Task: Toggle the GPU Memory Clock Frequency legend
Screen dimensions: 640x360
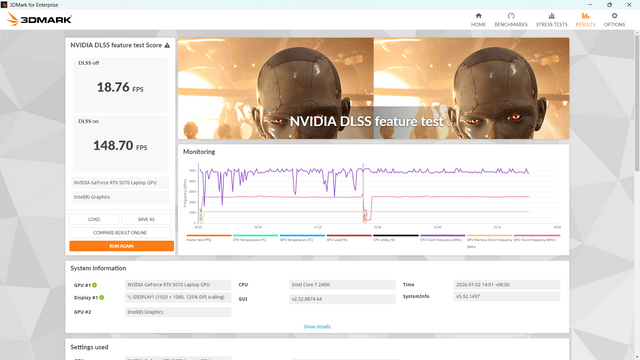Action: 489,241
